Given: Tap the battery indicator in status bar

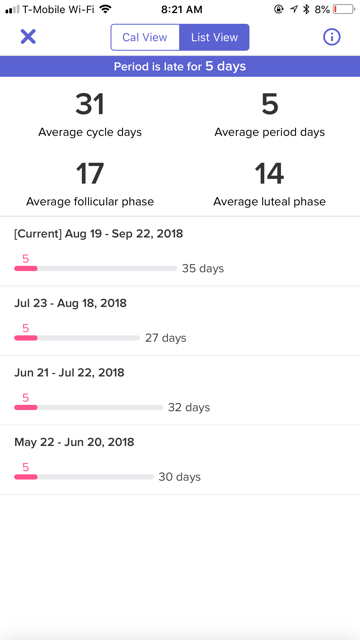Looking at the screenshot, I should (344, 9).
